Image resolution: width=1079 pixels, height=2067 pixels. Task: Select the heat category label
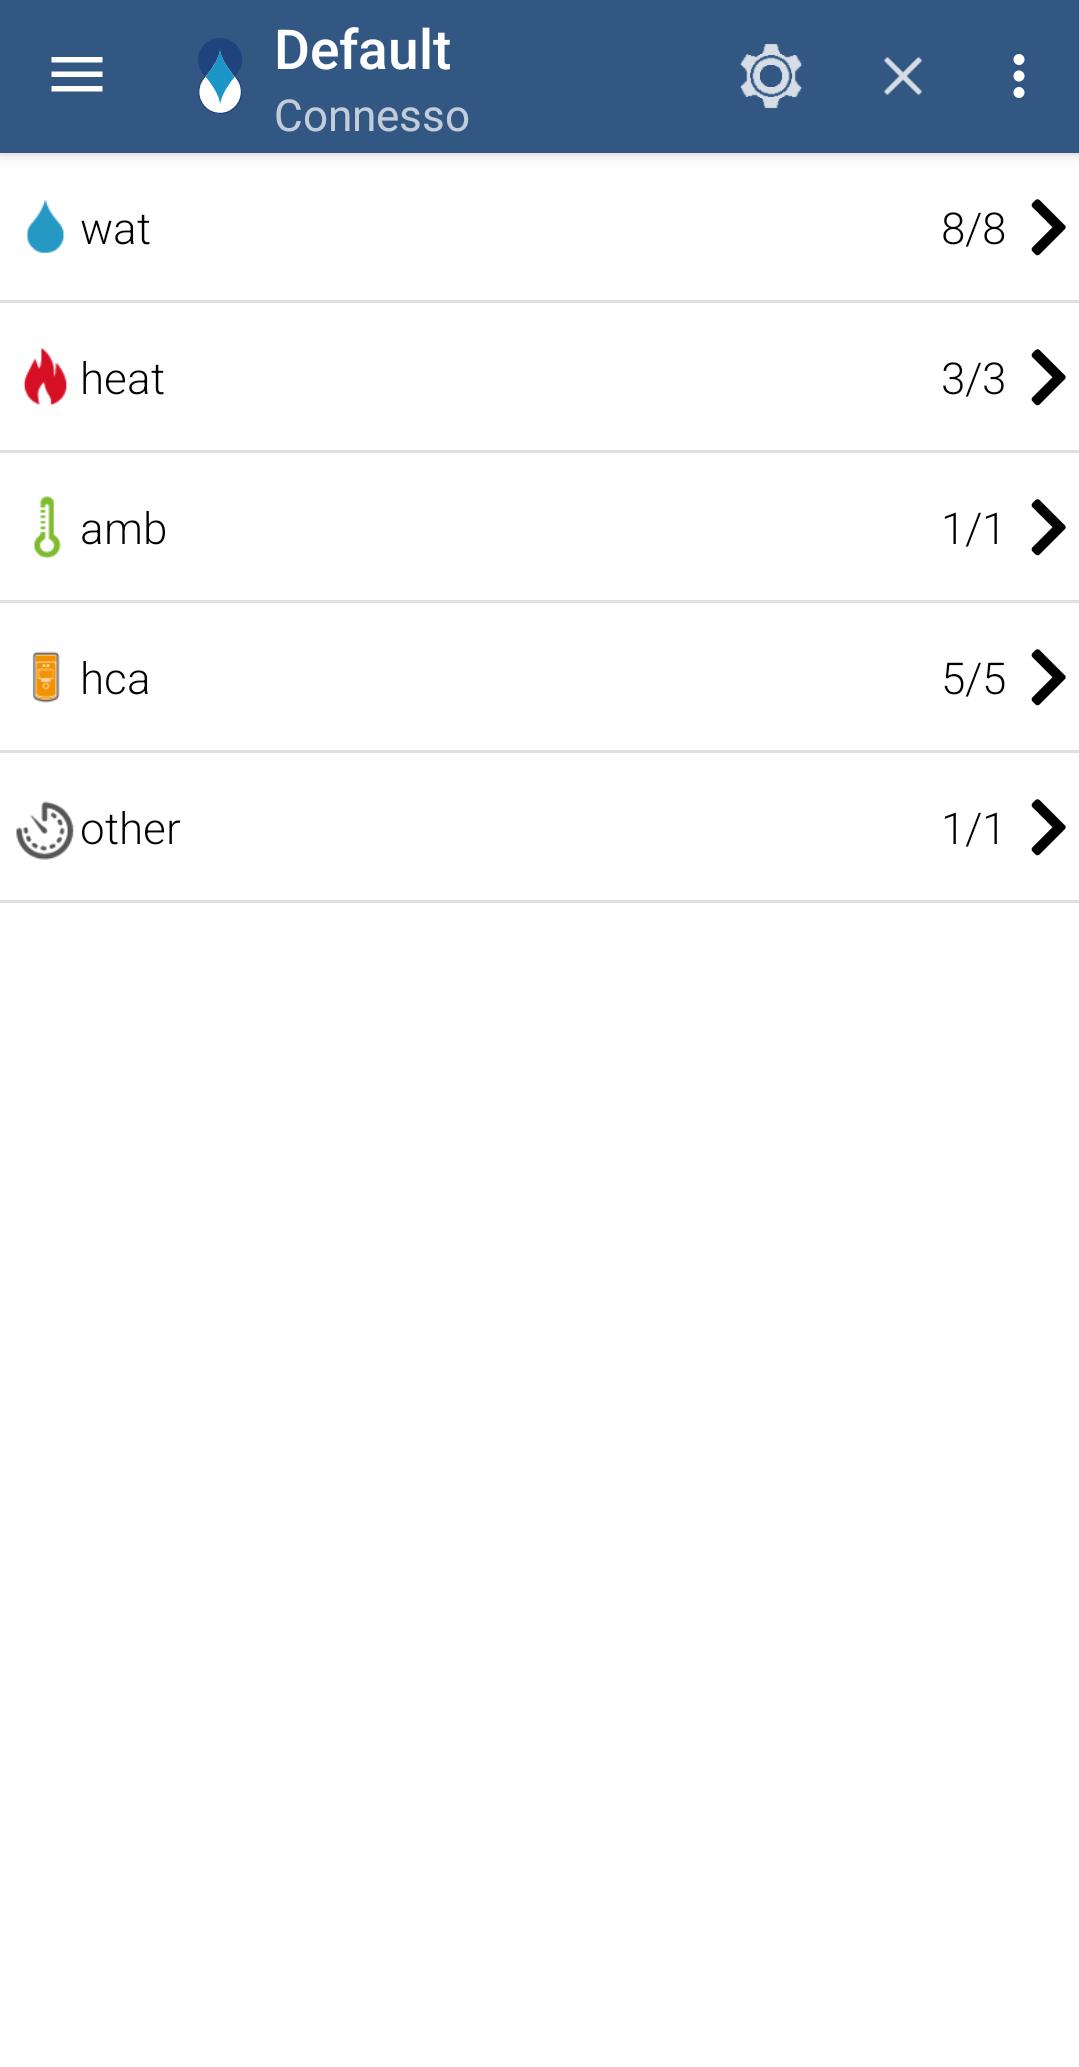122,379
